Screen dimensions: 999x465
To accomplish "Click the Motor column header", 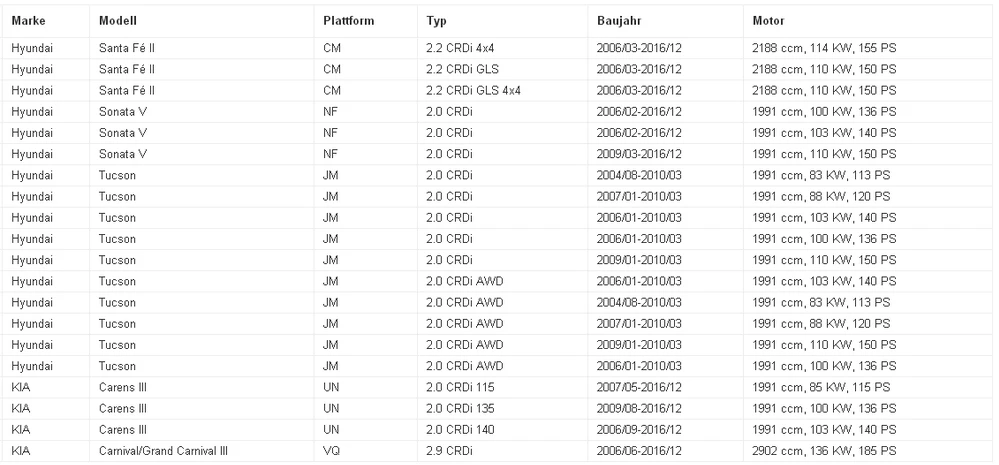I will [x=768, y=20].
